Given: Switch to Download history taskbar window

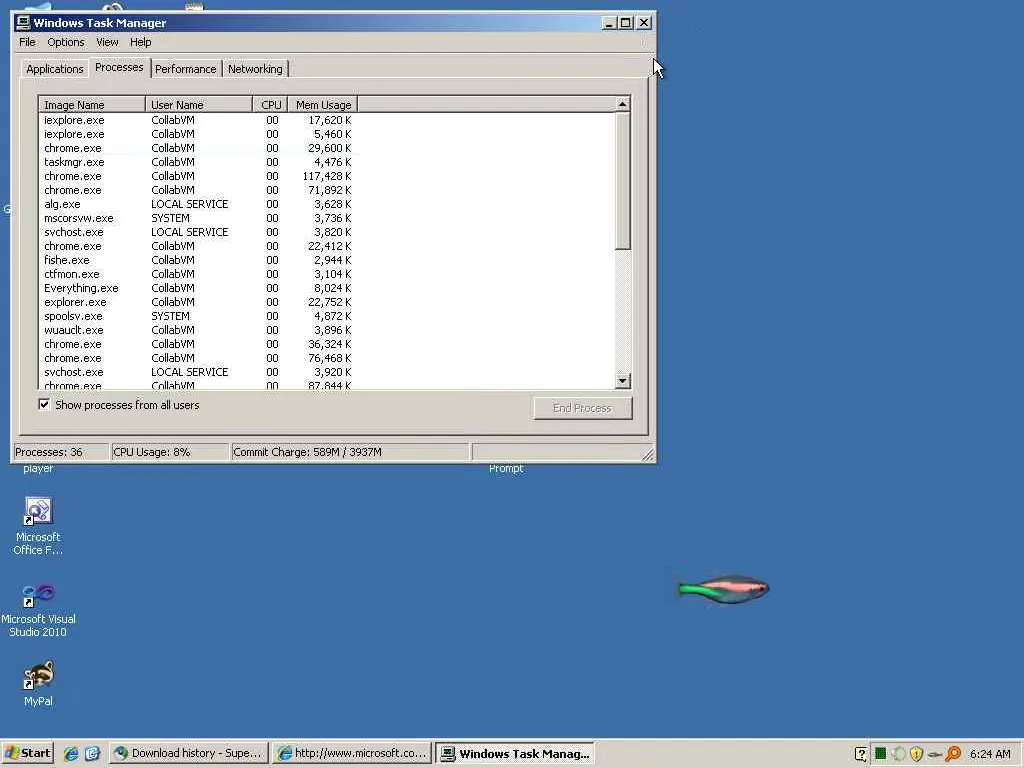Looking at the screenshot, I should (x=188, y=753).
